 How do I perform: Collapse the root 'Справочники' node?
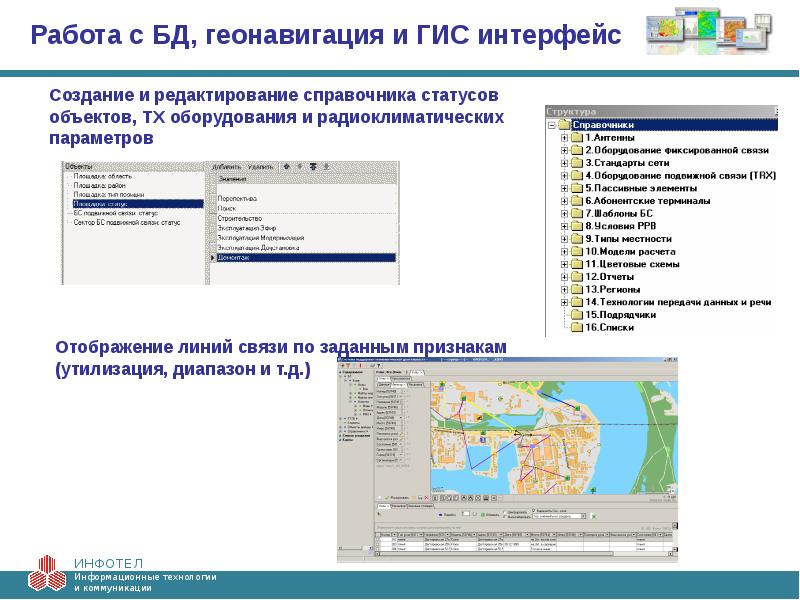[x=551, y=124]
